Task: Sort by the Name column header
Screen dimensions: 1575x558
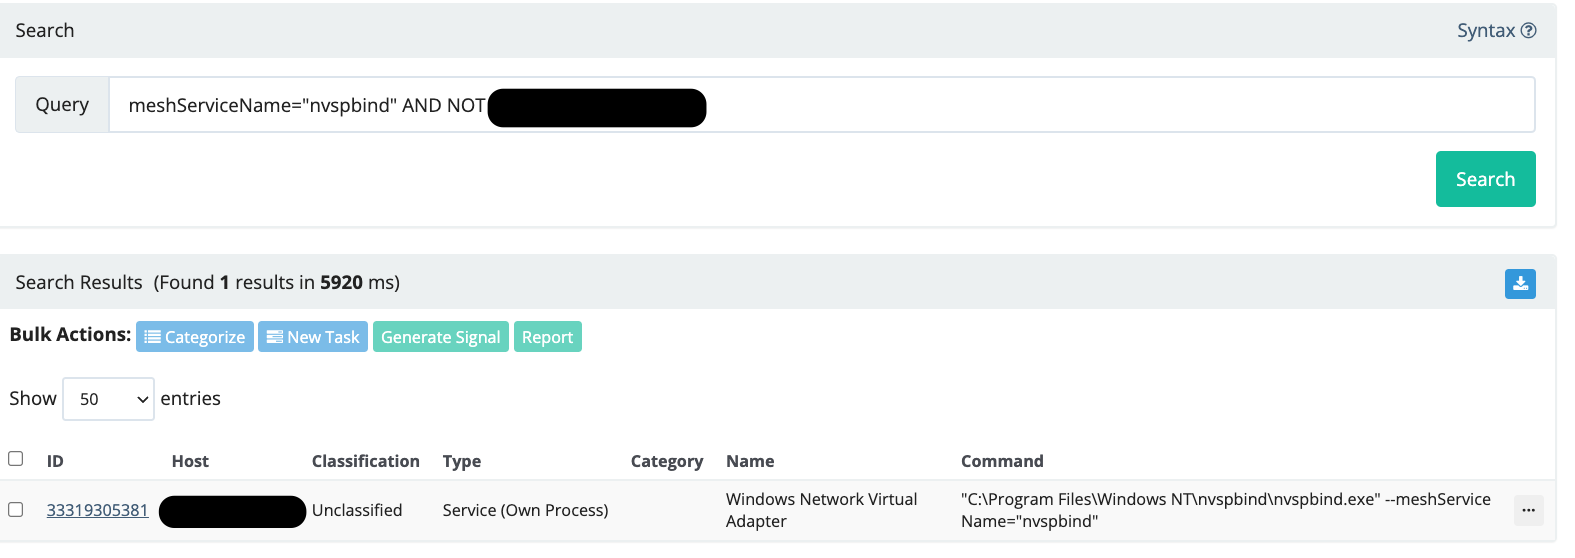Action: tap(750, 461)
